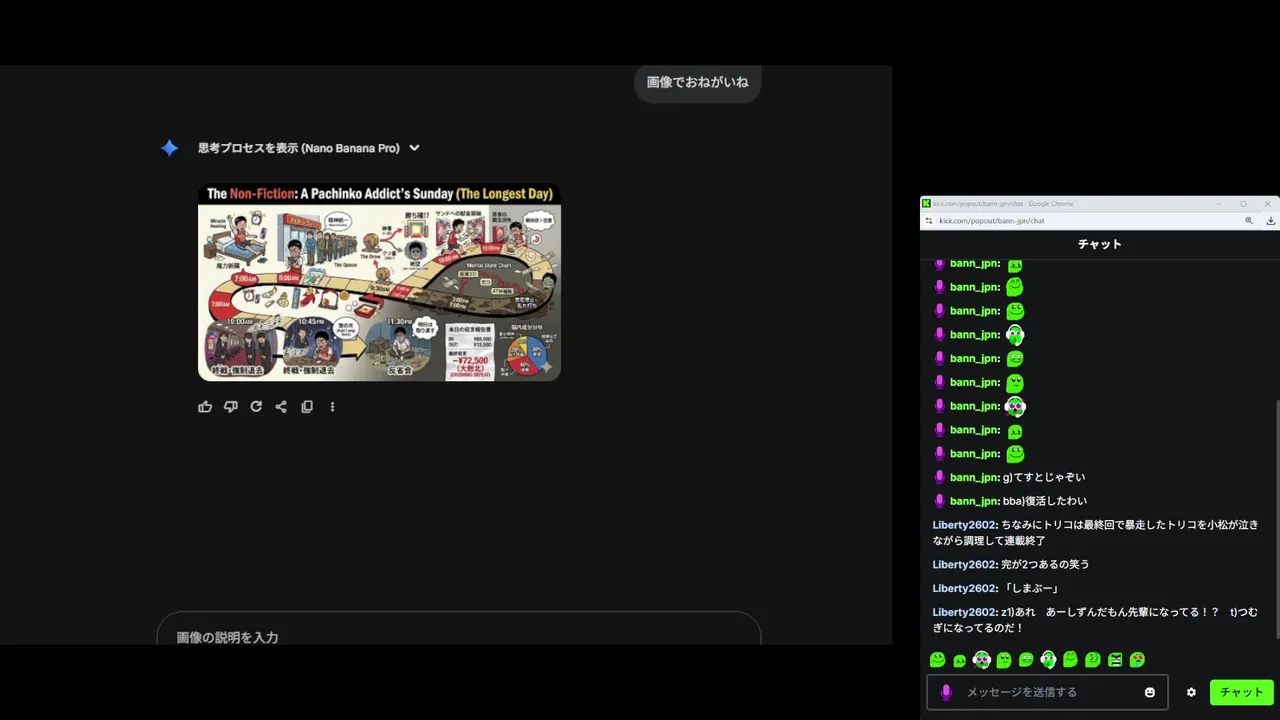This screenshot has height=720, width=1280.
Task: Insert the wide-smiling green quick emote
Action: [x=938, y=660]
